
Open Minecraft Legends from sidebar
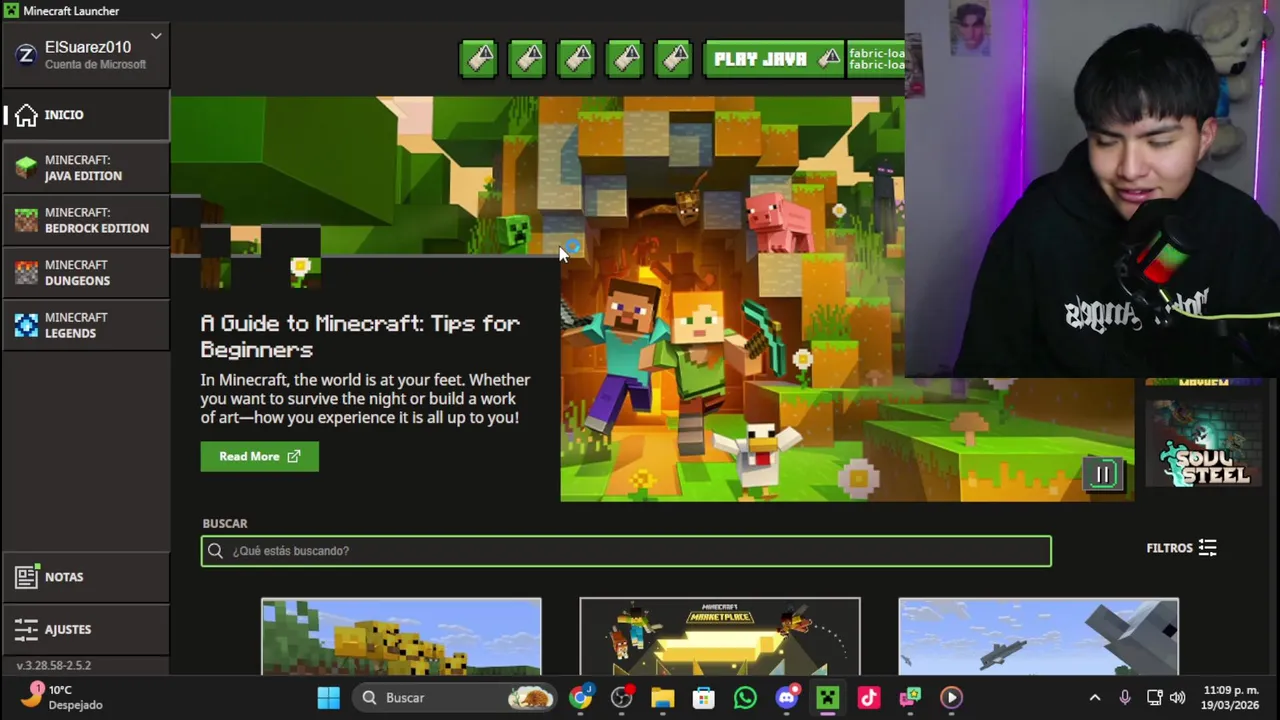click(86, 325)
